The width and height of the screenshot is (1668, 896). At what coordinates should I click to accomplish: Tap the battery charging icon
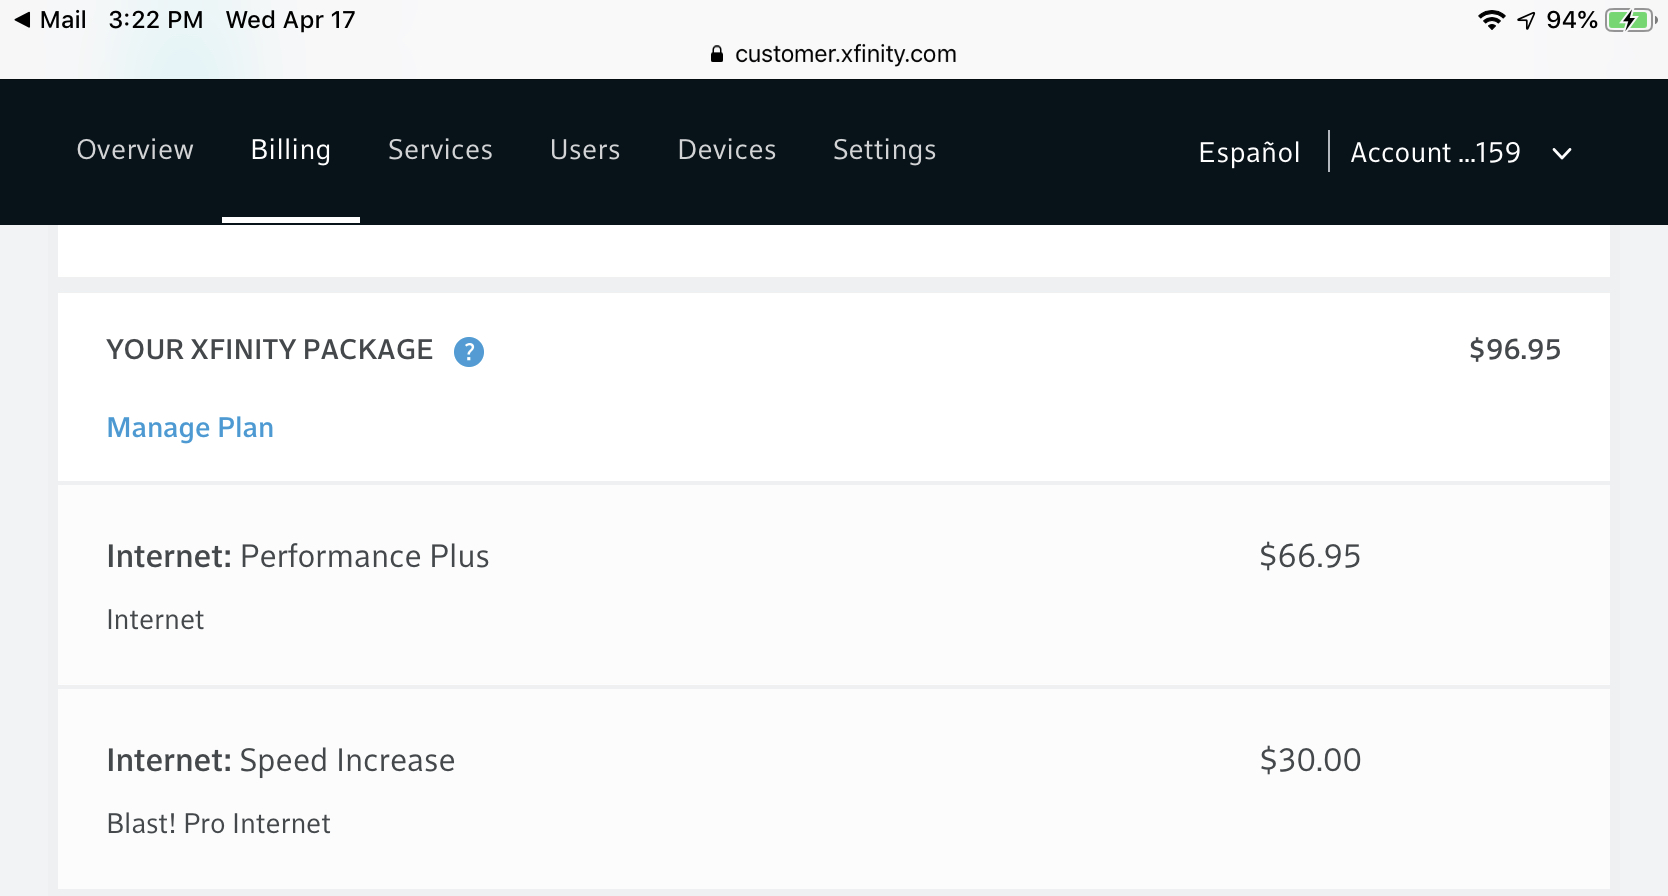pyautogui.click(x=1630, y=20)
